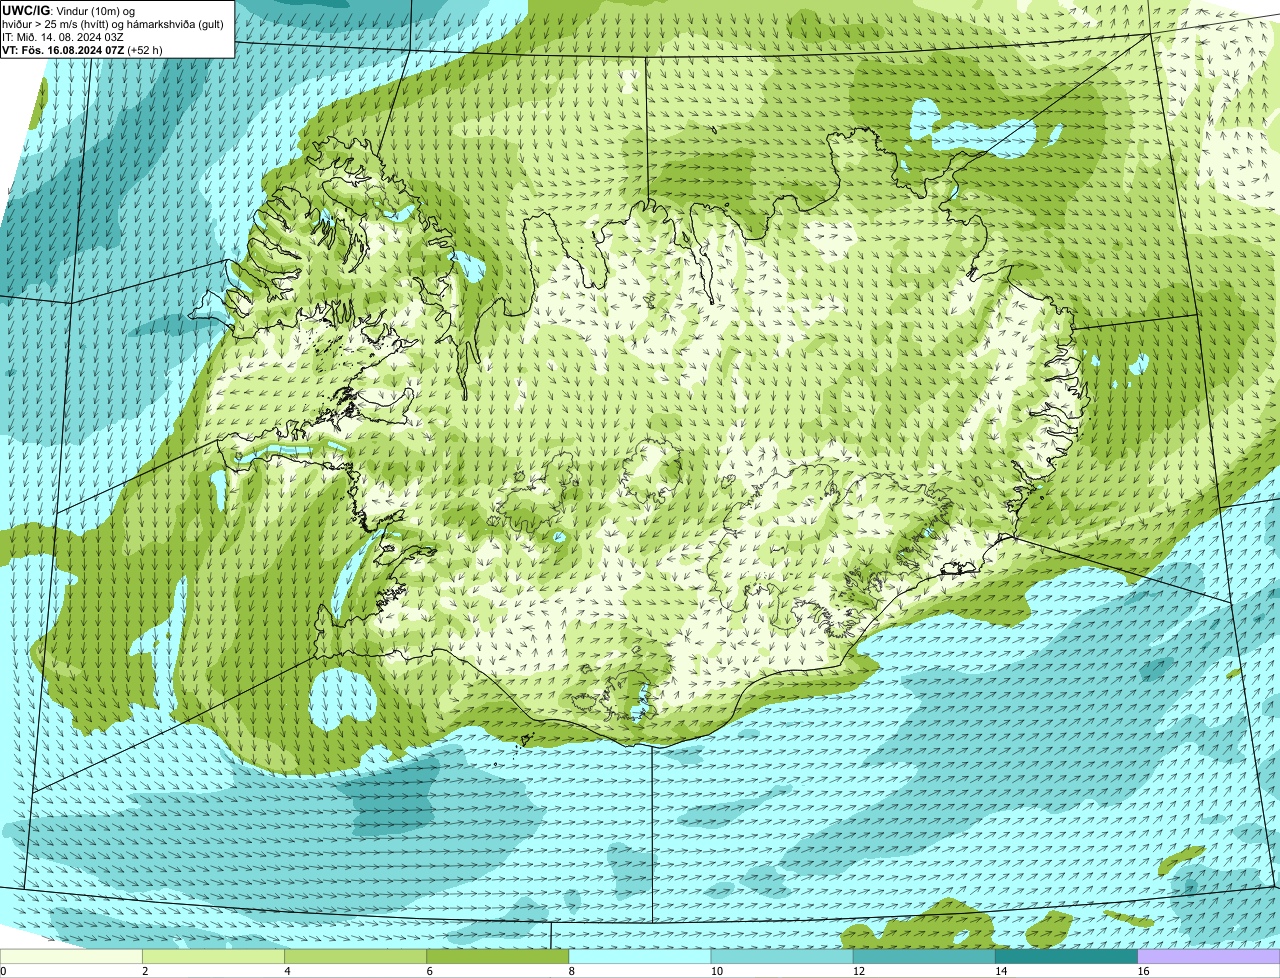
Task: Click the legend scale label '10'
Action: [716, 971]
